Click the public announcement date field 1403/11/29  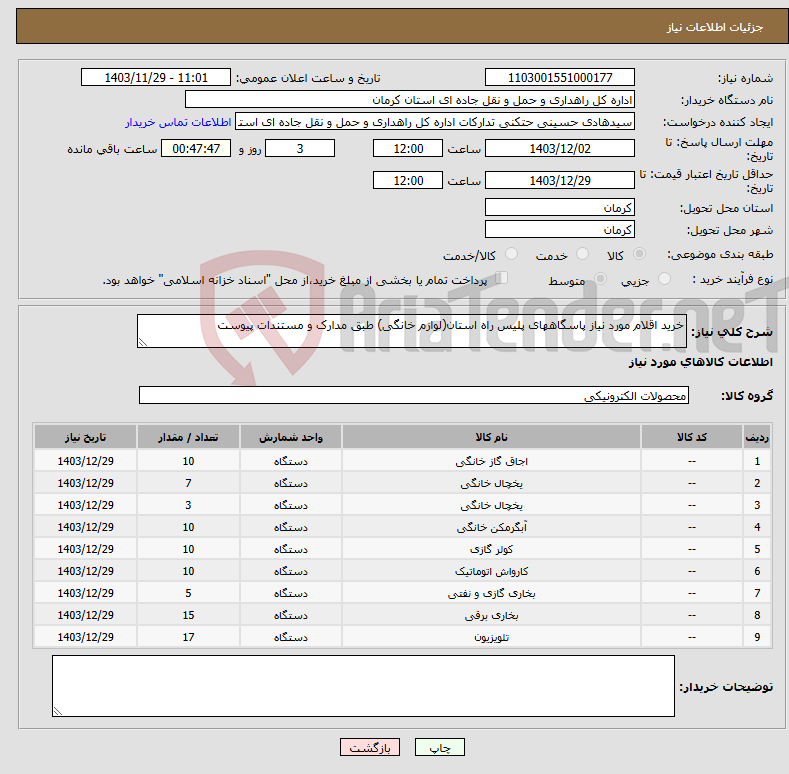pyautogui.click(x=156, y=78)
